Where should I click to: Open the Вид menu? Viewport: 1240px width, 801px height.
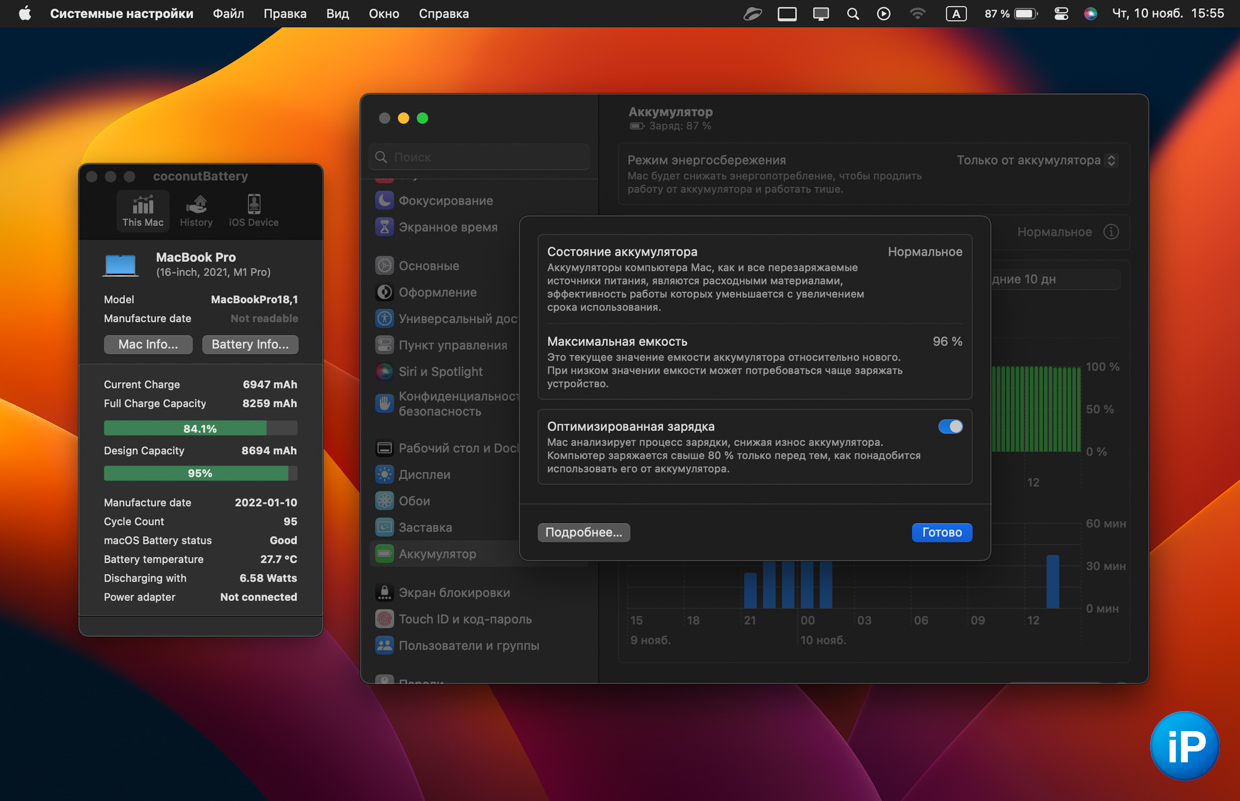(x=338, y=14)
